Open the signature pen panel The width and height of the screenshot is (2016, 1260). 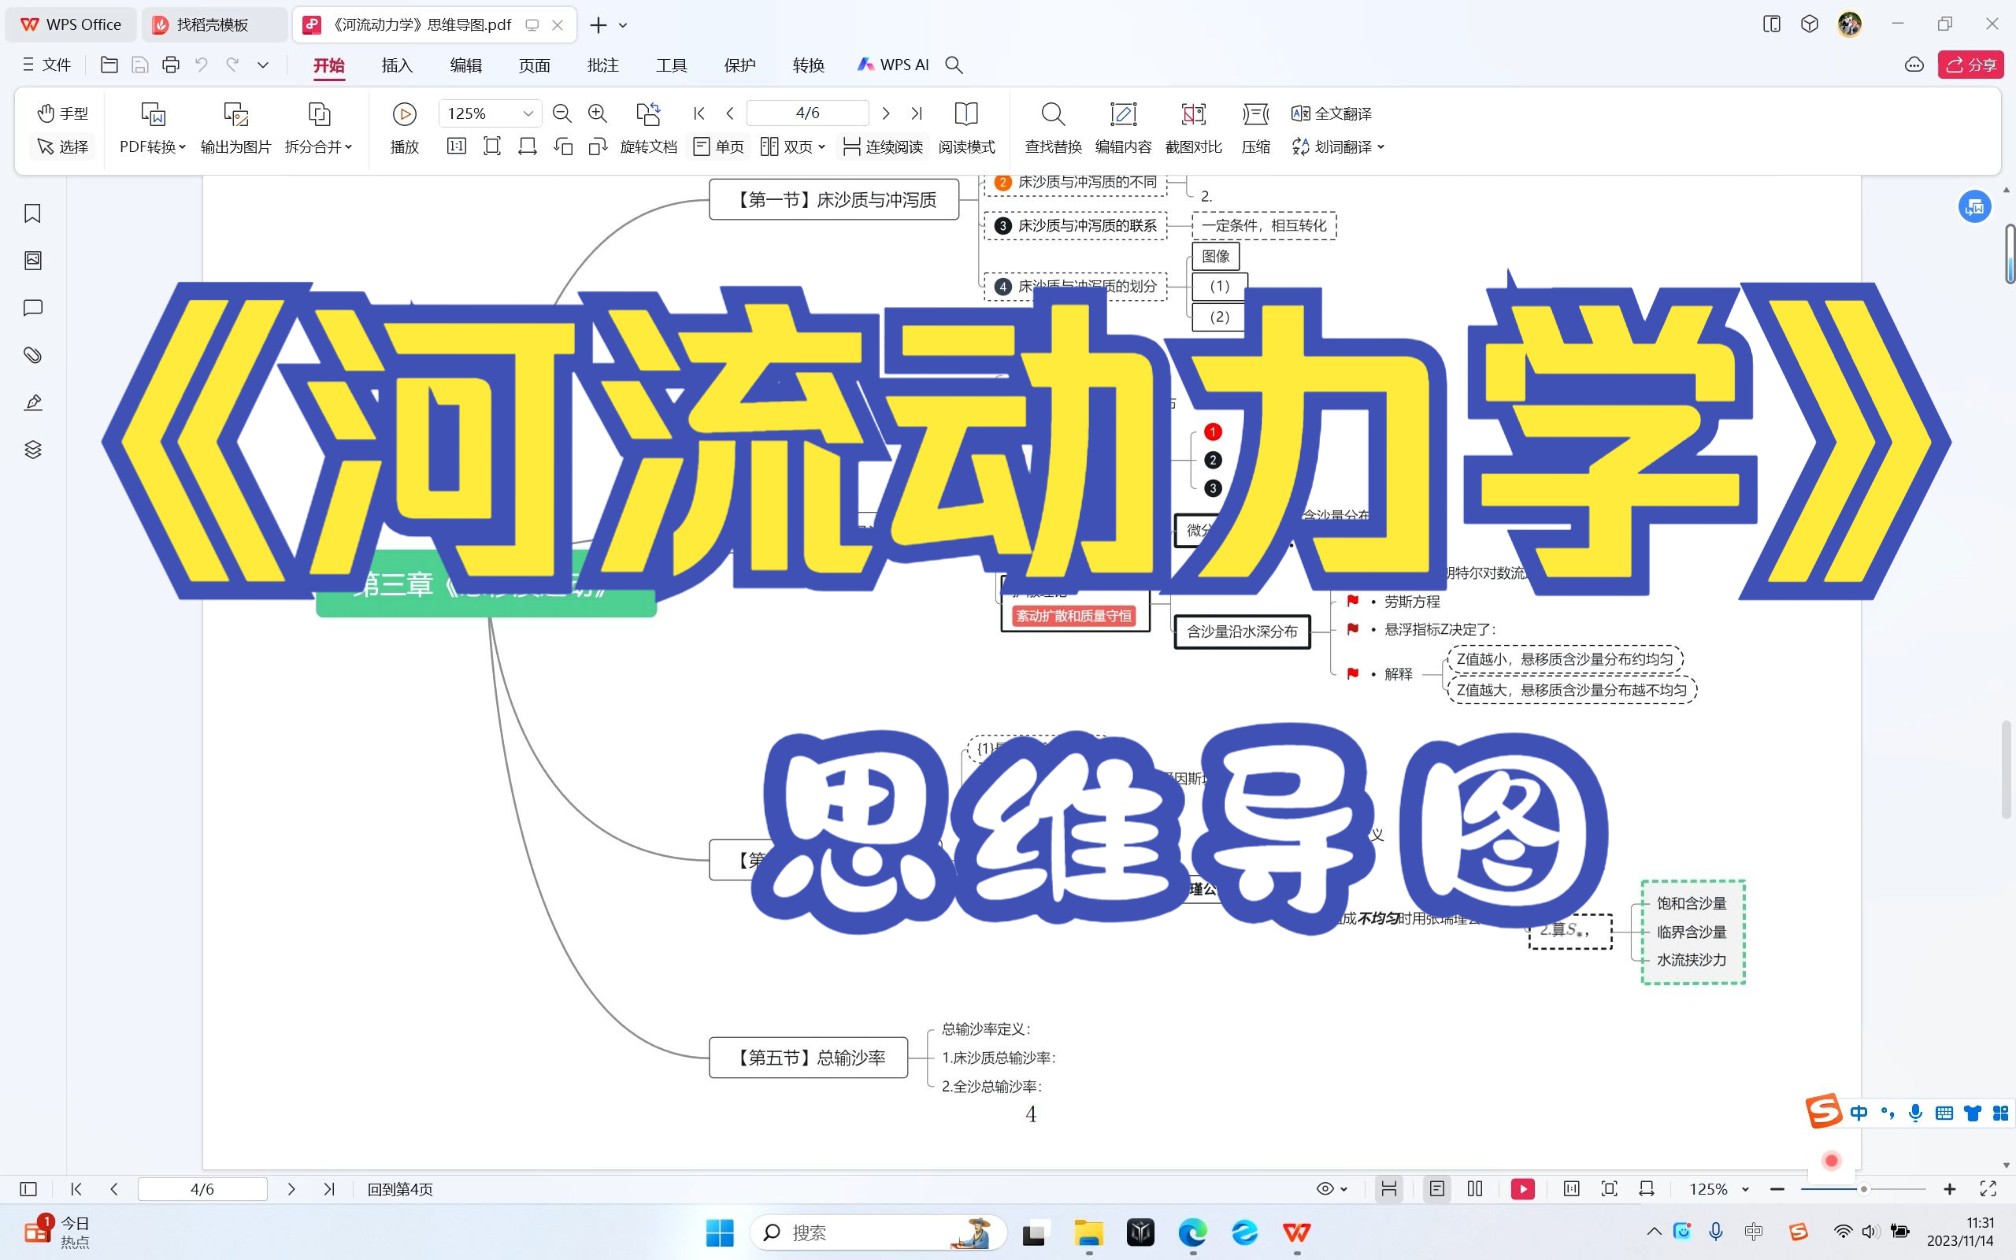point(32,402)
